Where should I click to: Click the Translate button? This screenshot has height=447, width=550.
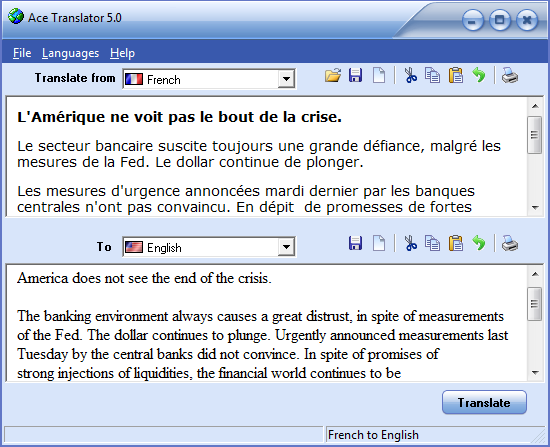(484, 402)
